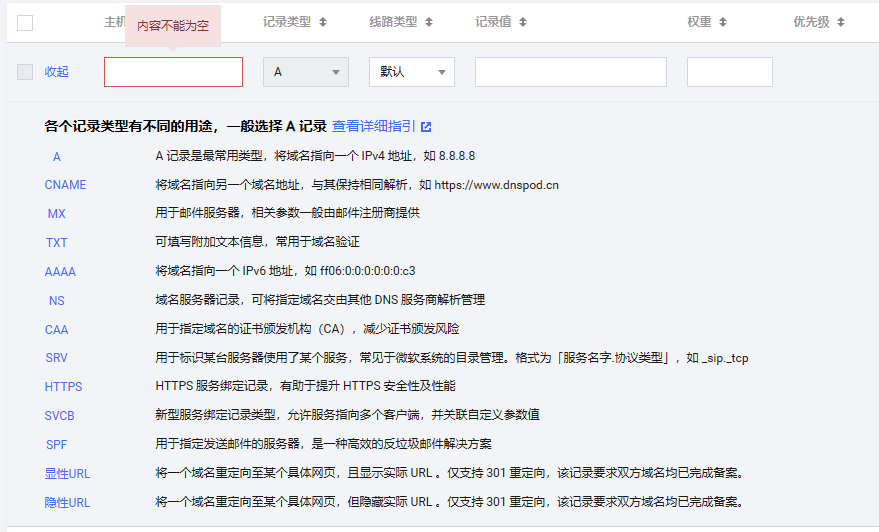Viewport: 879px width, 532px height.
Task: Collapse the guide with 收起
Action: click(57, 72)
